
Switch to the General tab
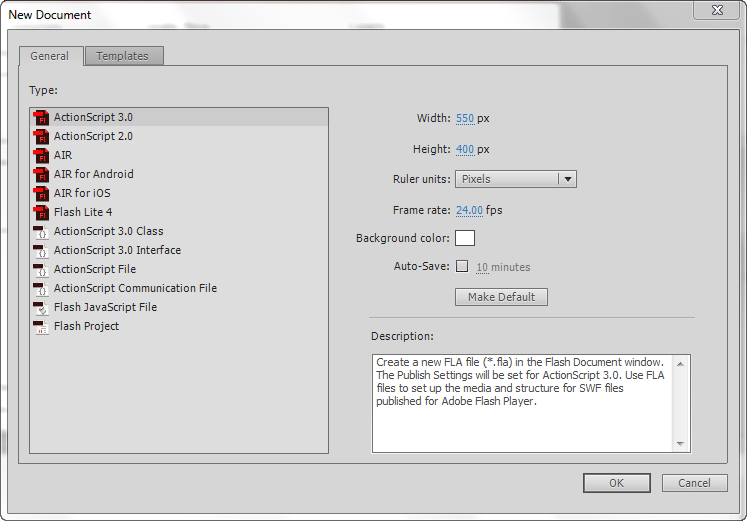click(50, 56)
